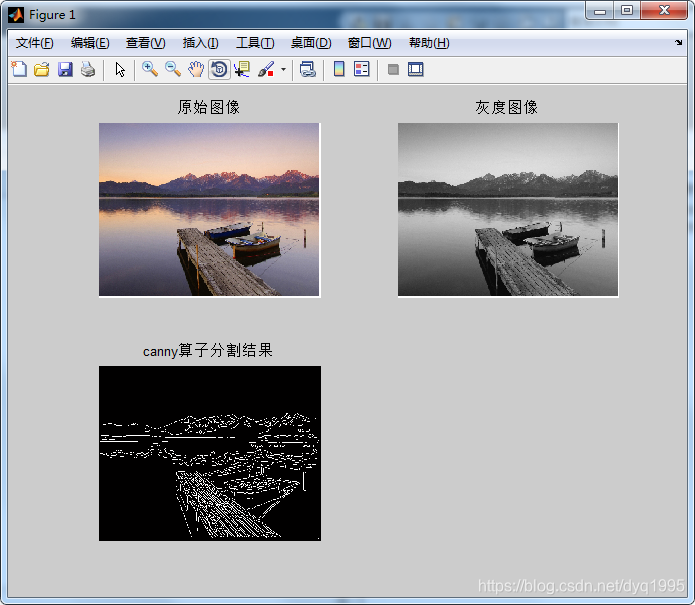Expand the Brush color dropdown arrow

283,70
